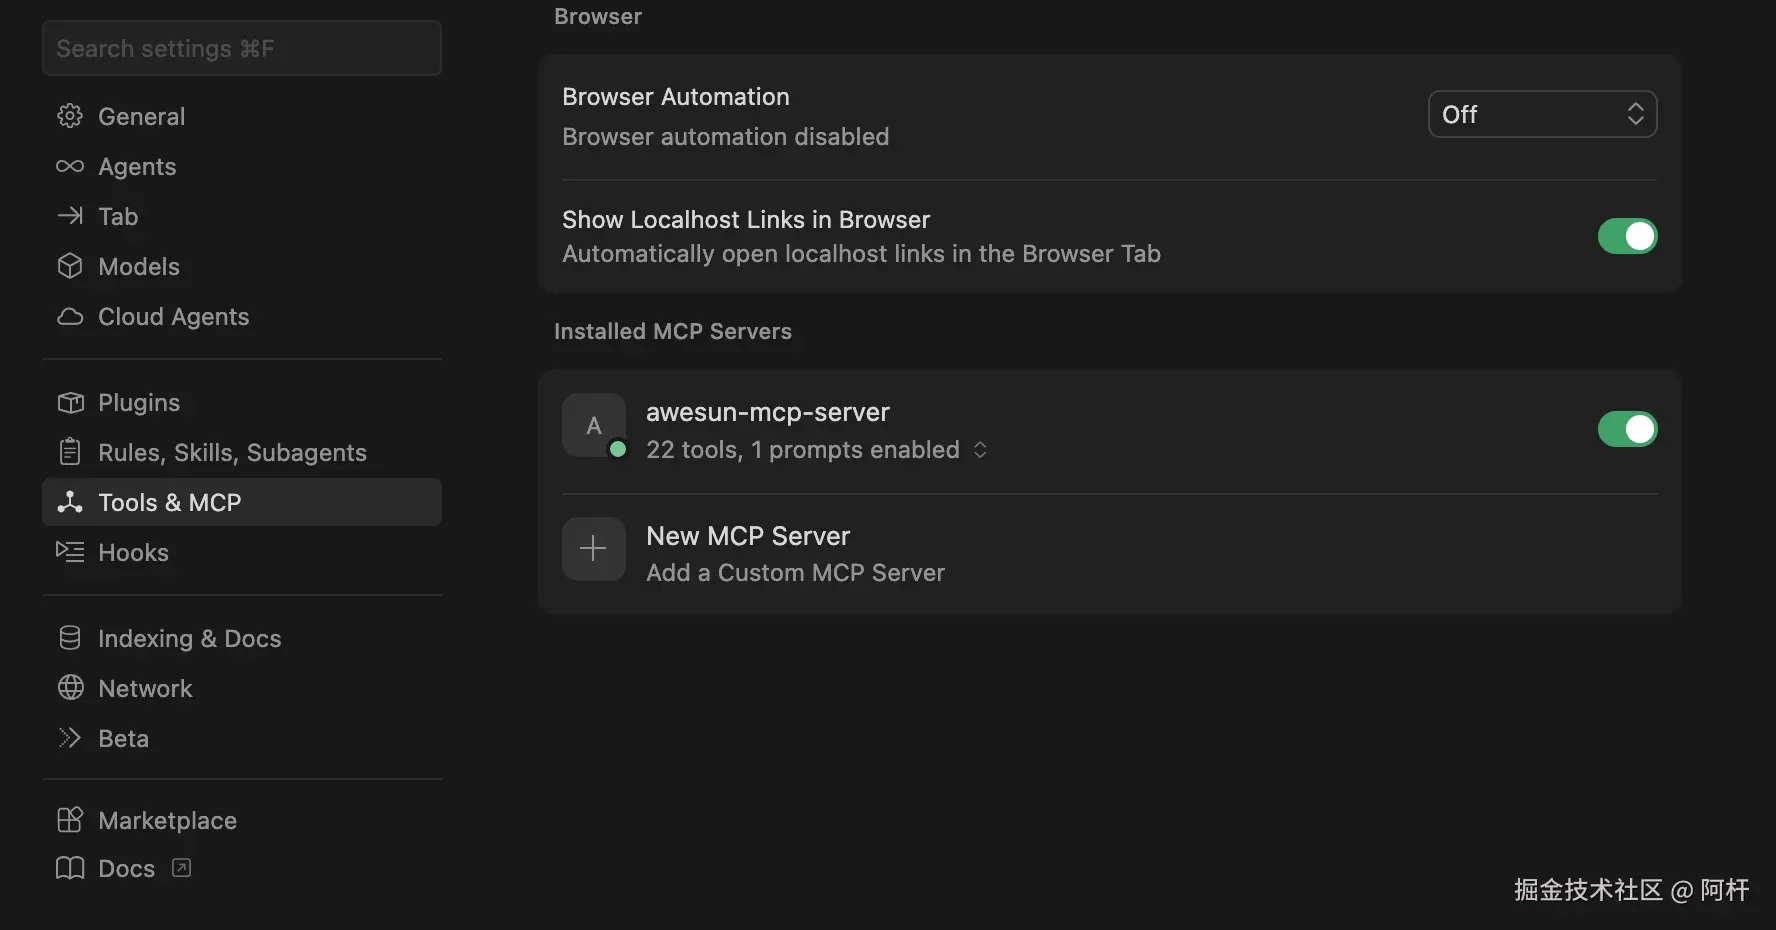Click the Cloud Agents cloud icon

click(x=70, y=316)
